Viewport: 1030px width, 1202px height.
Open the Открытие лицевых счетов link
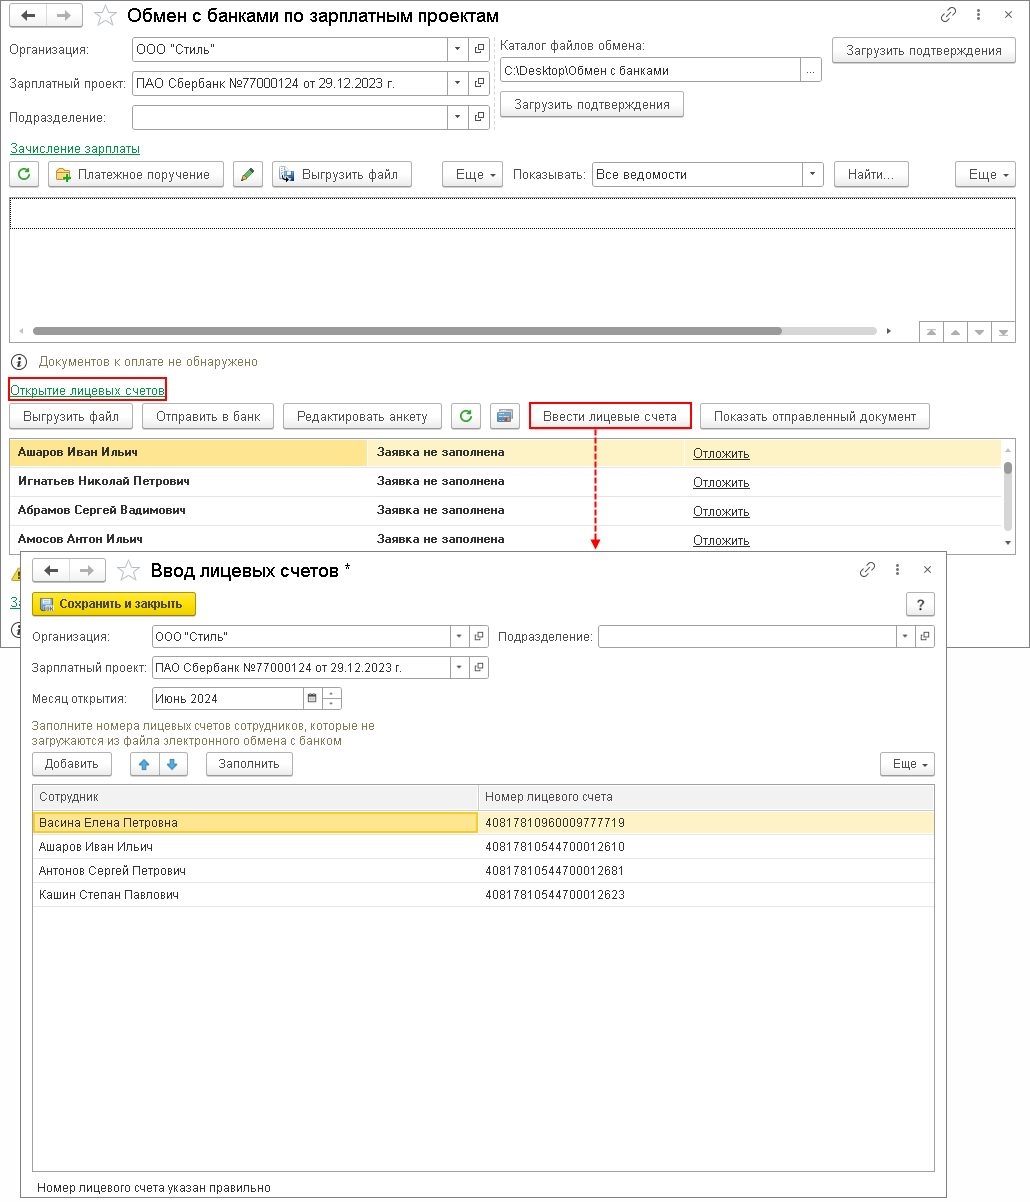click(x=87, y=389)
